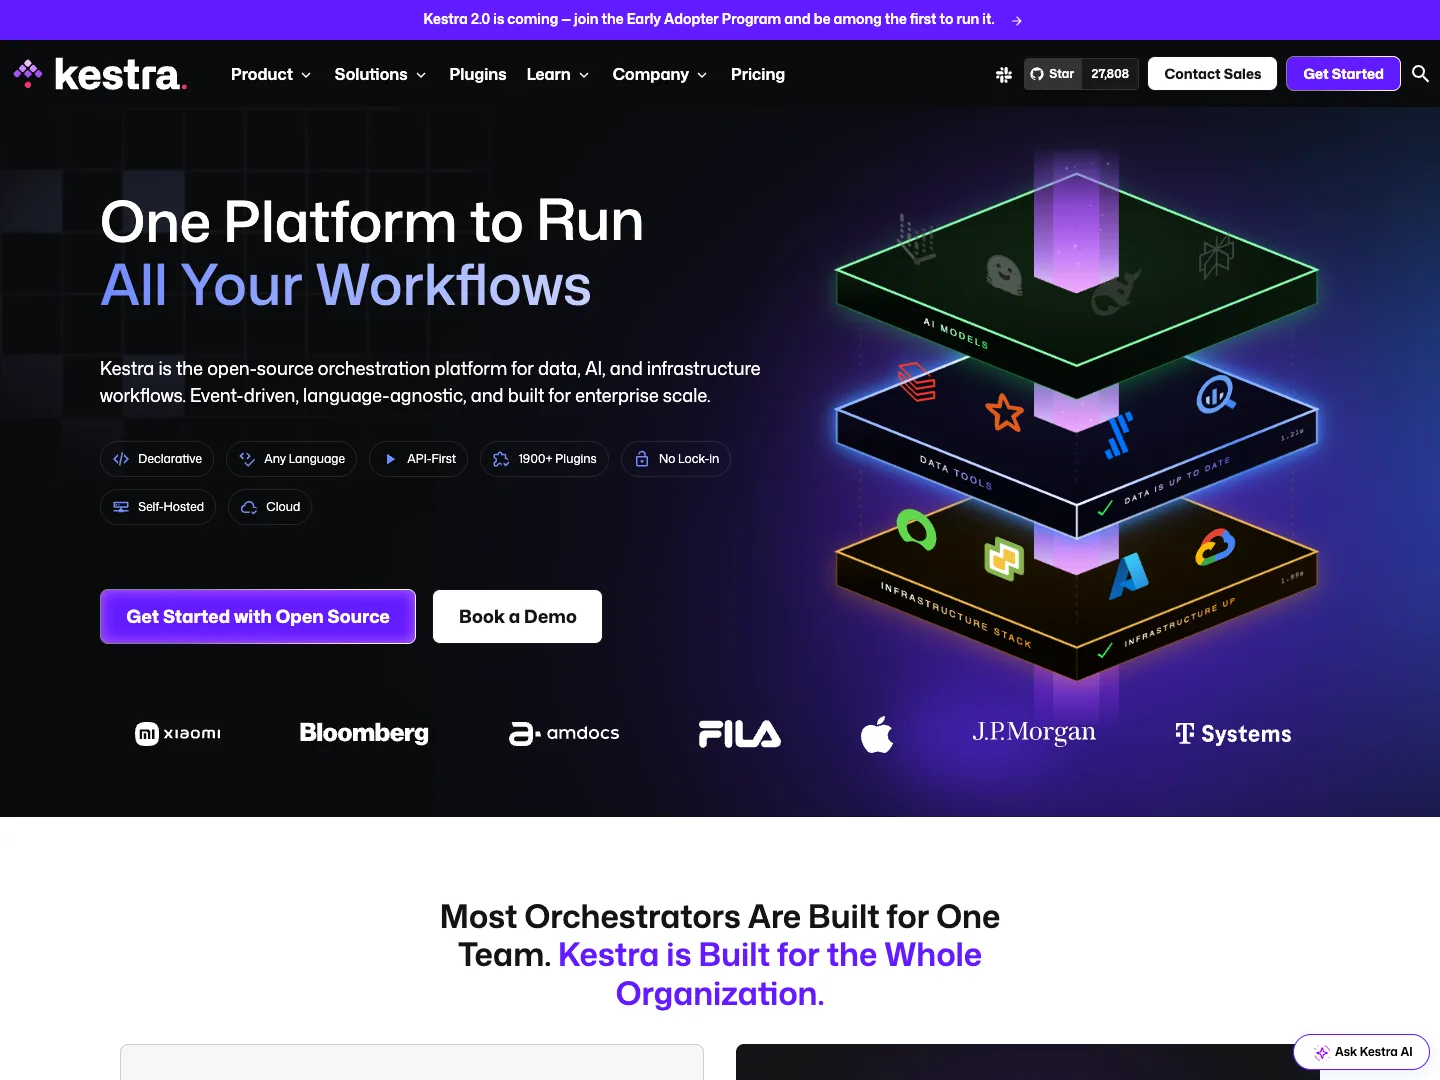Click the Self-Hosted server icon
Viewport: 1440px width, 1080px height.
point(121,507)
